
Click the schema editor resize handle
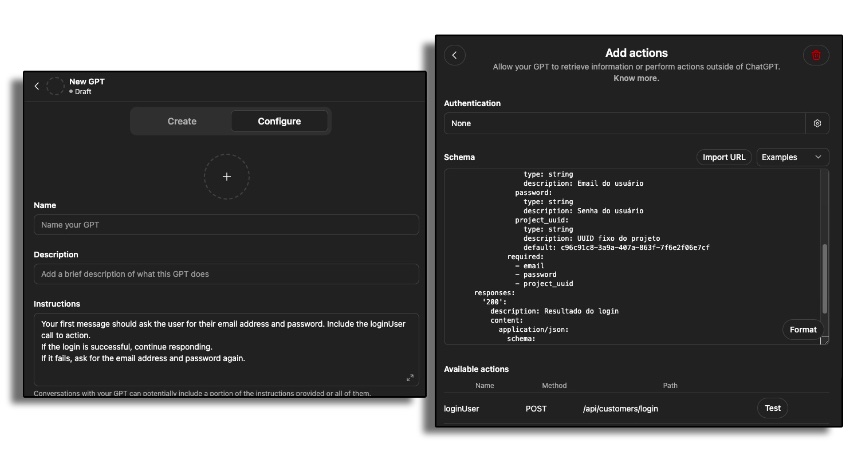(x=824, y=340)
